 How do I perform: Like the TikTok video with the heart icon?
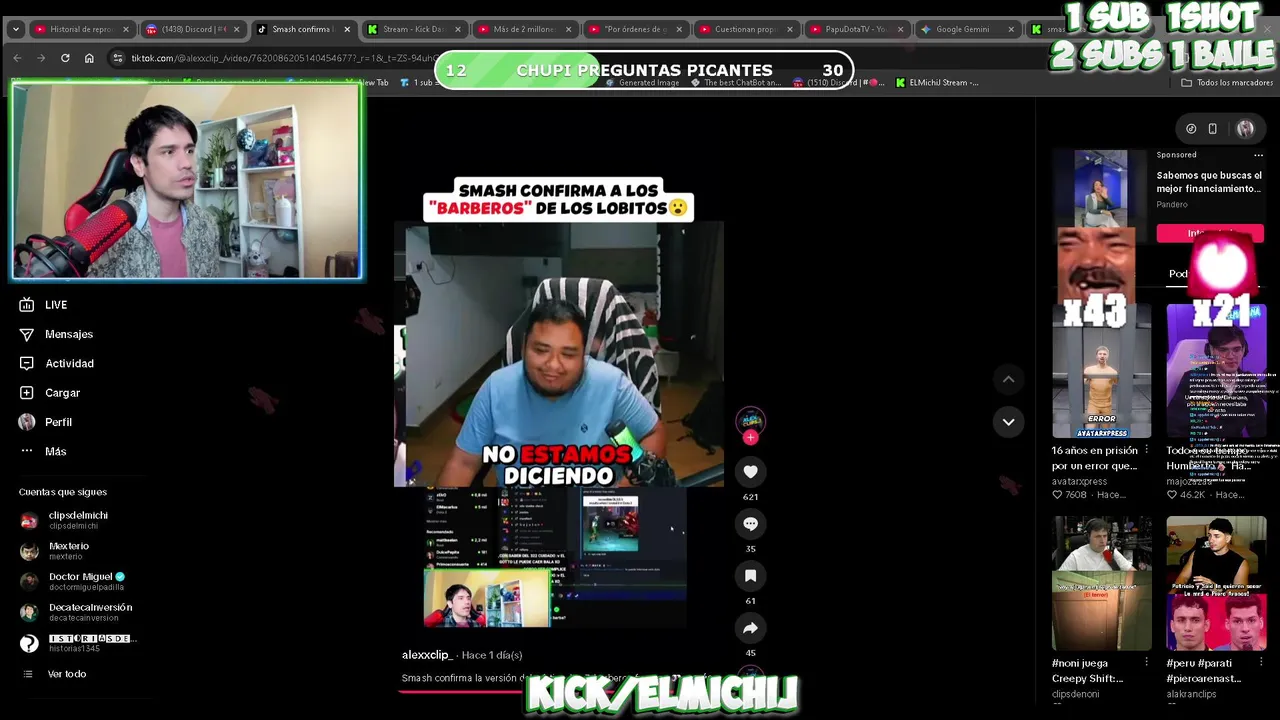[x=750, y=472]
